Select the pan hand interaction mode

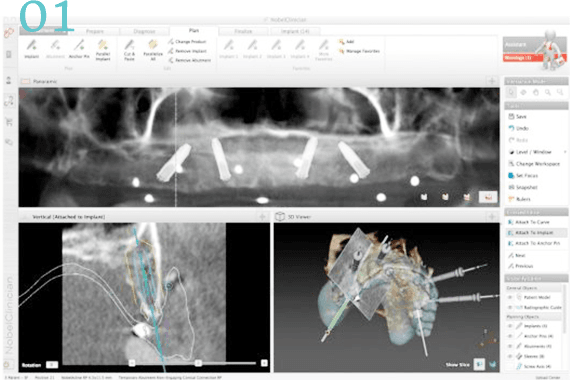tap(535, 92)
